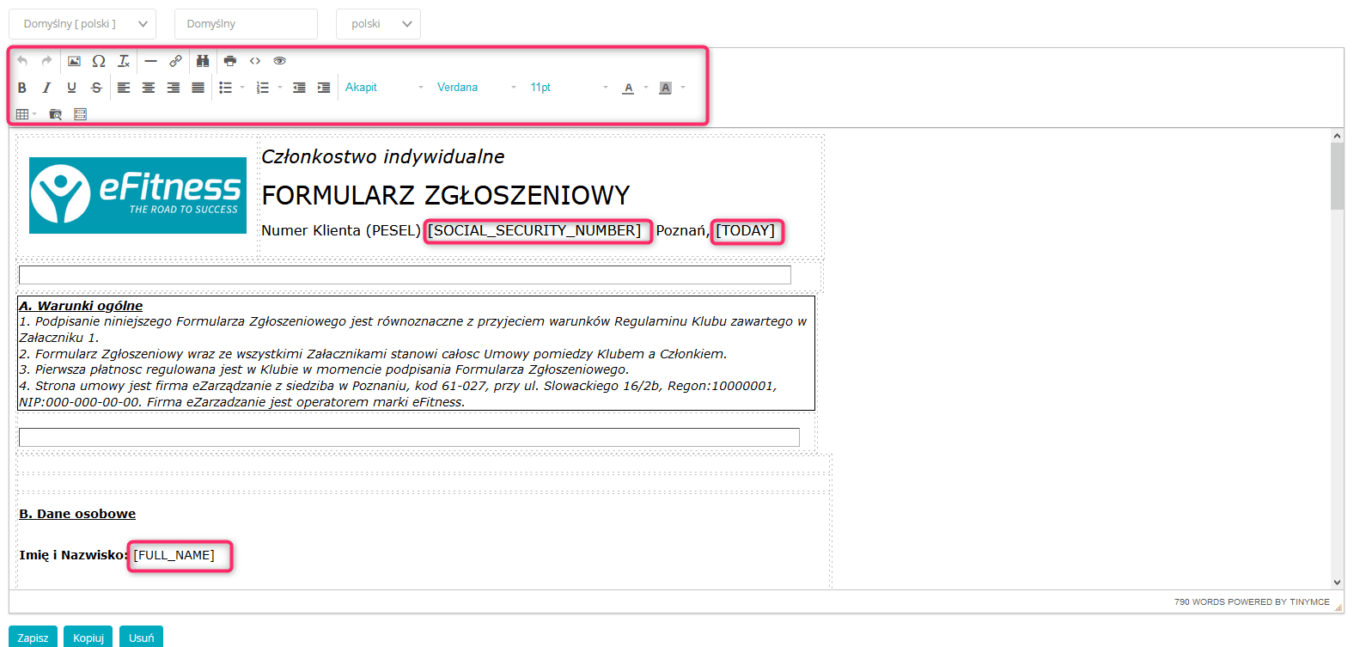The width and height of the screenshot is (1366, 647).
Task: Open the special character (Omega) tool
Action: point(99,61)
